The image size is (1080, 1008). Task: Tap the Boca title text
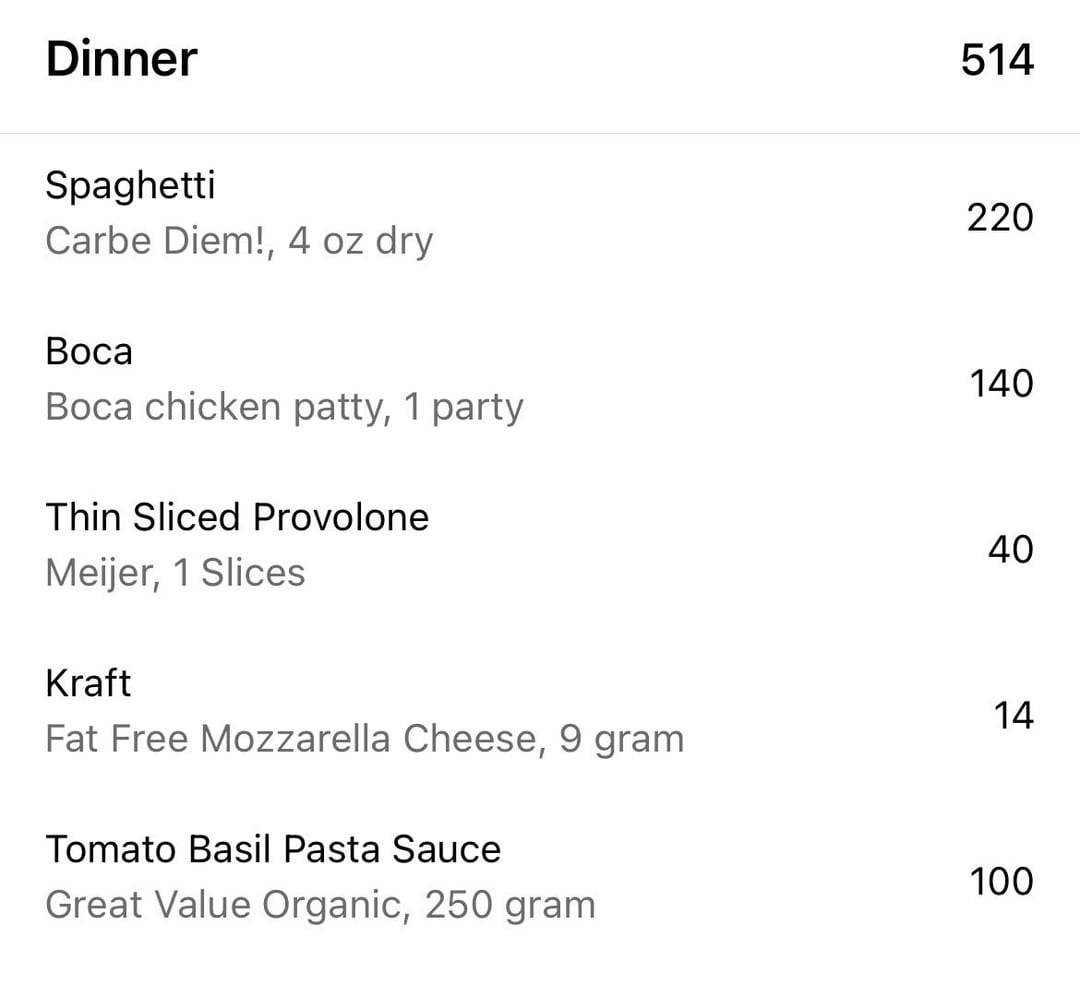pos(89,352)
